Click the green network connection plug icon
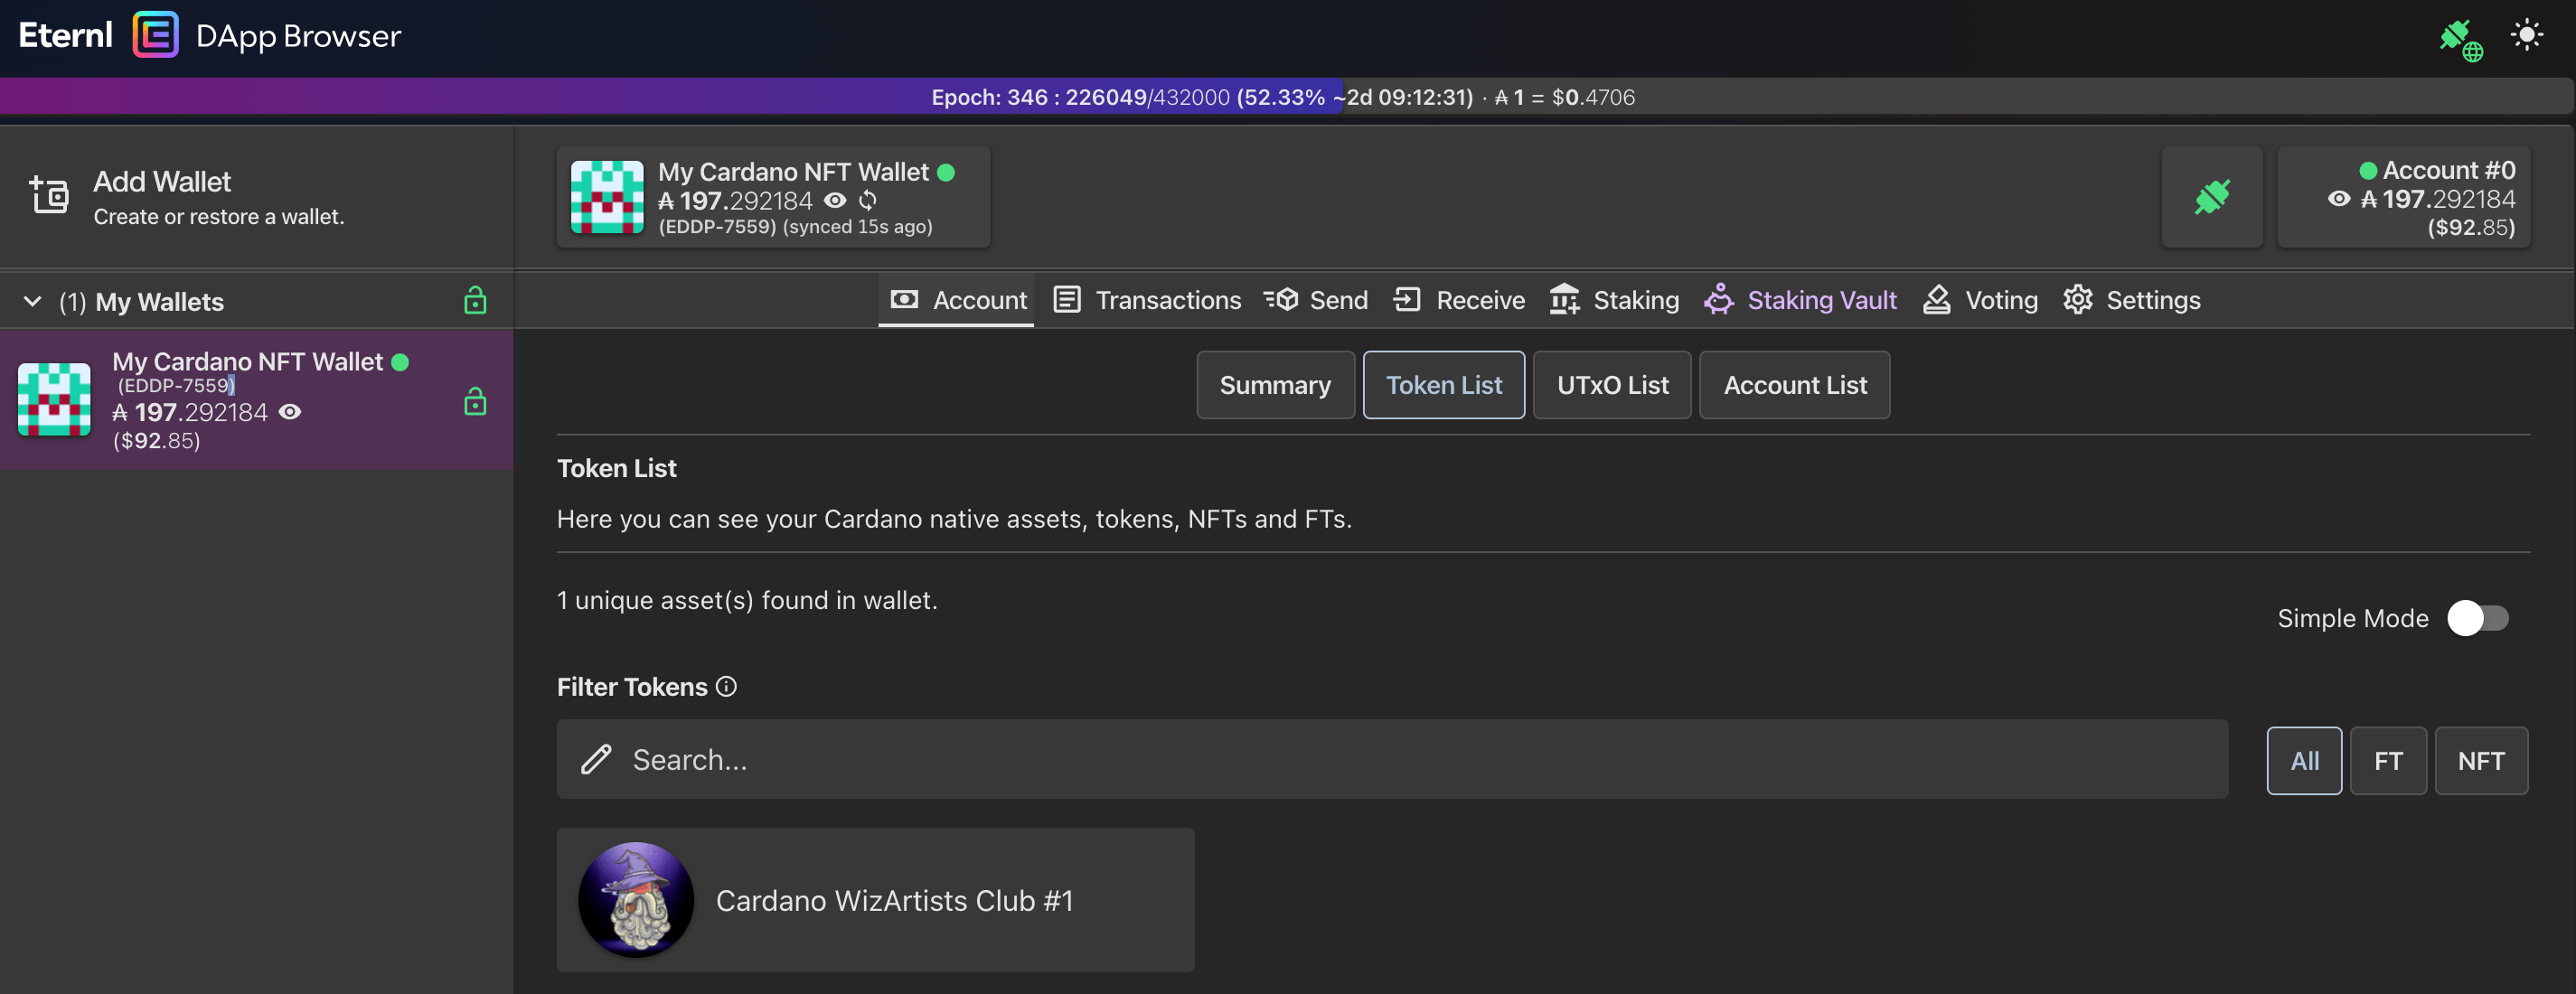This screenshot has width=2576, height=994. pos(2461,39)
